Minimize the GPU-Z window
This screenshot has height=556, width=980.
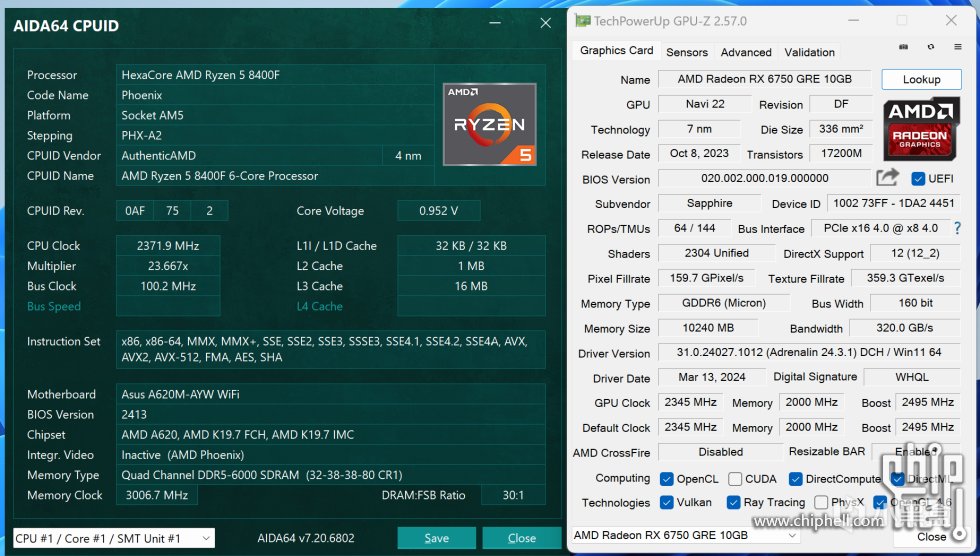853,21
